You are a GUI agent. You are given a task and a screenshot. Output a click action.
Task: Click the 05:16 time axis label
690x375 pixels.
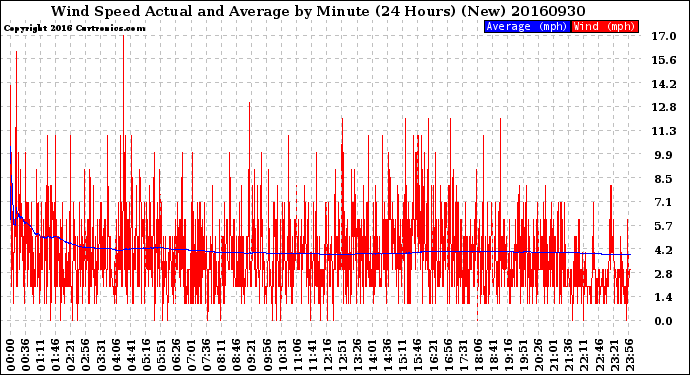tap(146, 355)
